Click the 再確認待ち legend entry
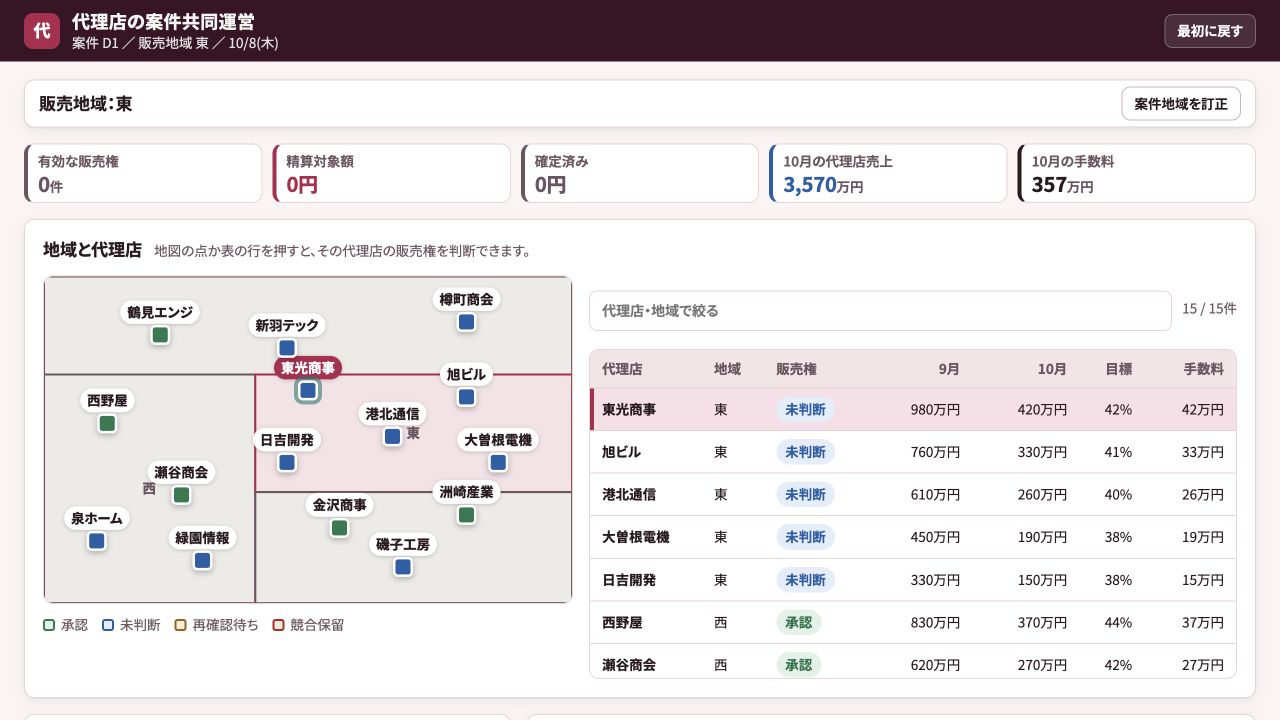This screenshot has width=1280, height=720. click(217, 625)
